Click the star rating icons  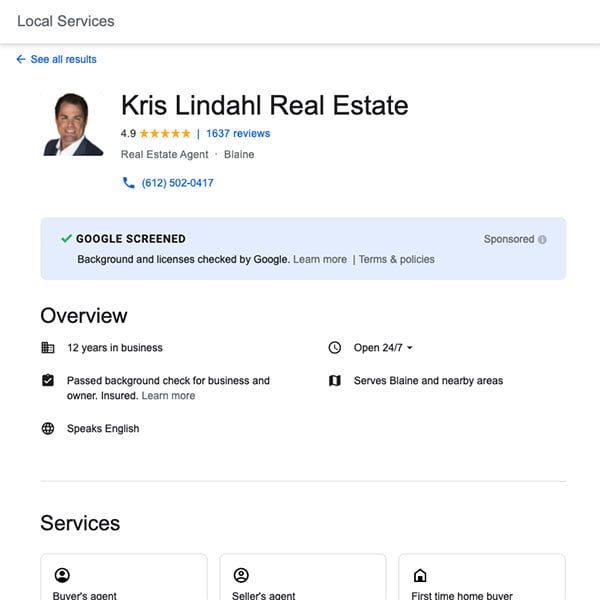(165, 134)
